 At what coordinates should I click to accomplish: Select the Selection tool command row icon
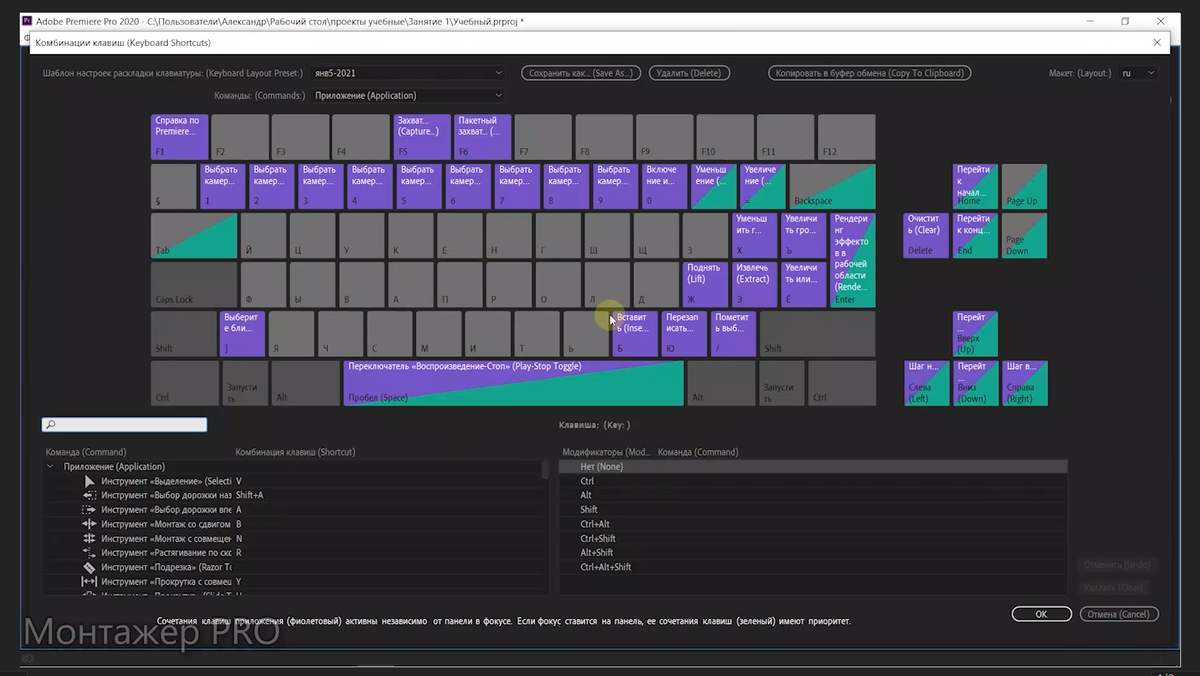(89, 481)
